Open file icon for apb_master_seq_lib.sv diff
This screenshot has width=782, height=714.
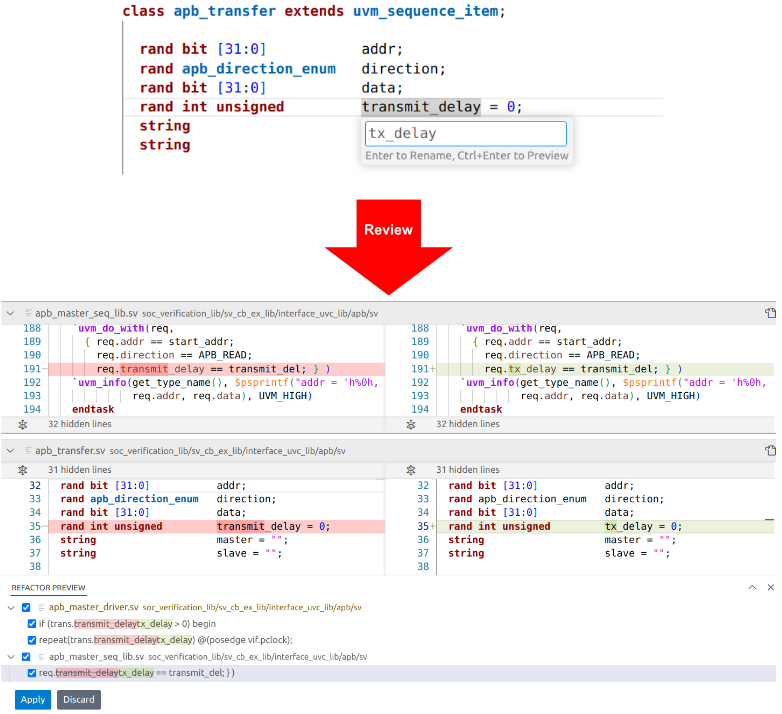pyautogui.click(x=770, y=313)
